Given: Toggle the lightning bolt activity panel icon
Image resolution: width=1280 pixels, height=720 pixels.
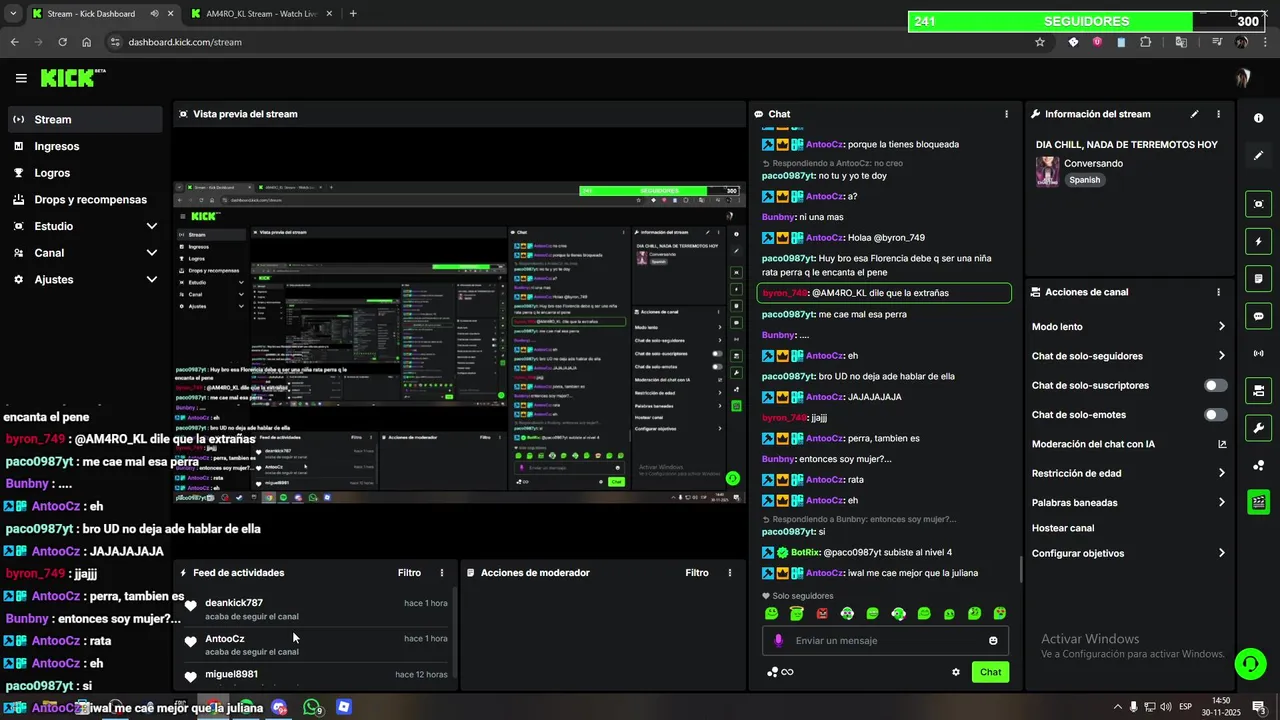Looking at the screenshot, I should [x=1258, y=241].
